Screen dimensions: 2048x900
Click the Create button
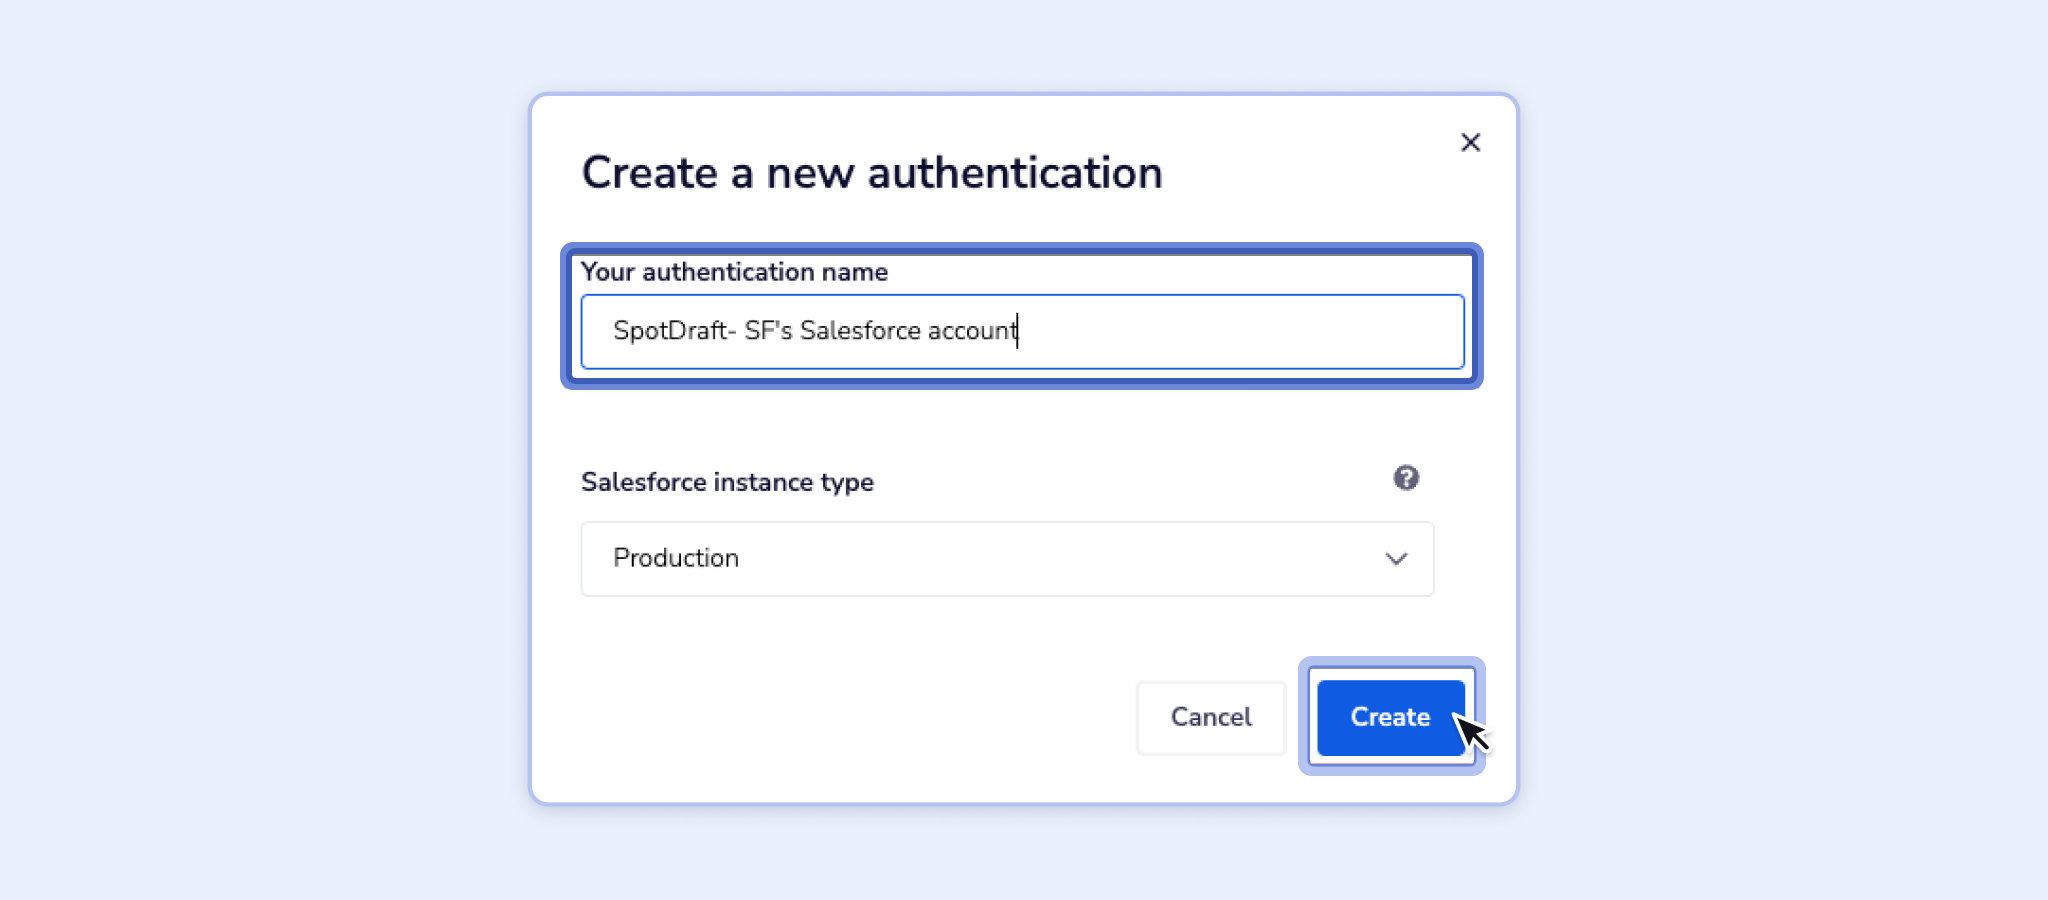(x=1390, y=717)
